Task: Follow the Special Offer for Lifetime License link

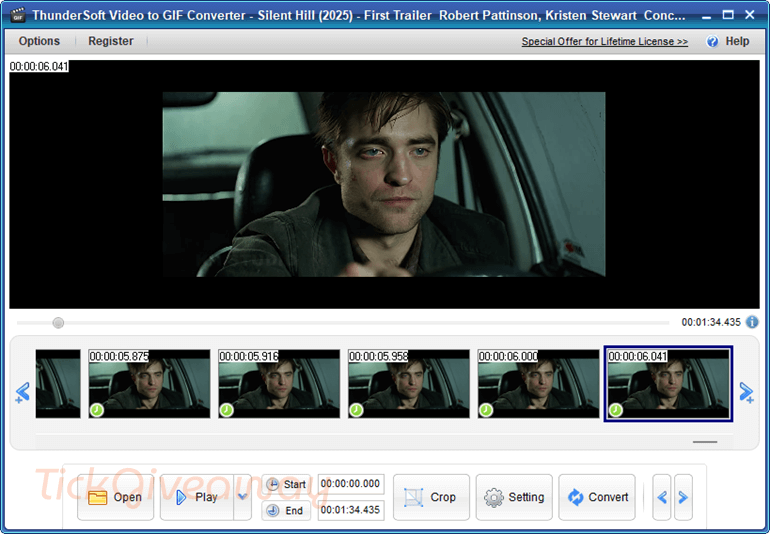Action: point(605,42)
